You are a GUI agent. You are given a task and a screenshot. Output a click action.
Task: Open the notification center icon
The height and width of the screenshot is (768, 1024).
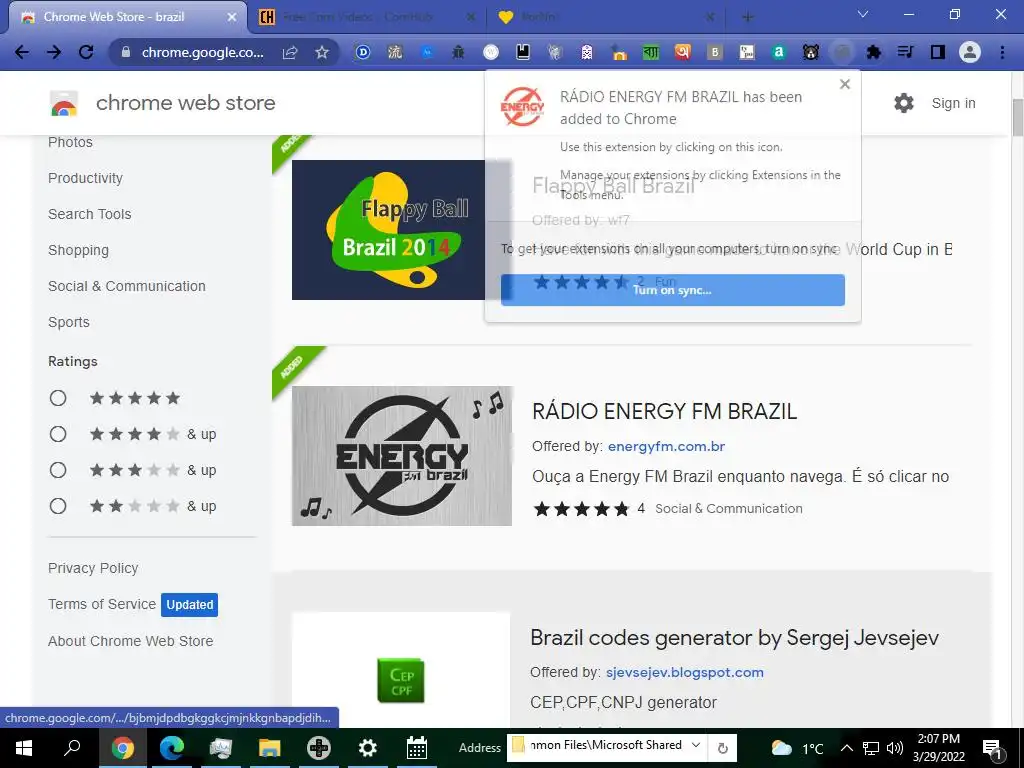[x=993, y=749]
